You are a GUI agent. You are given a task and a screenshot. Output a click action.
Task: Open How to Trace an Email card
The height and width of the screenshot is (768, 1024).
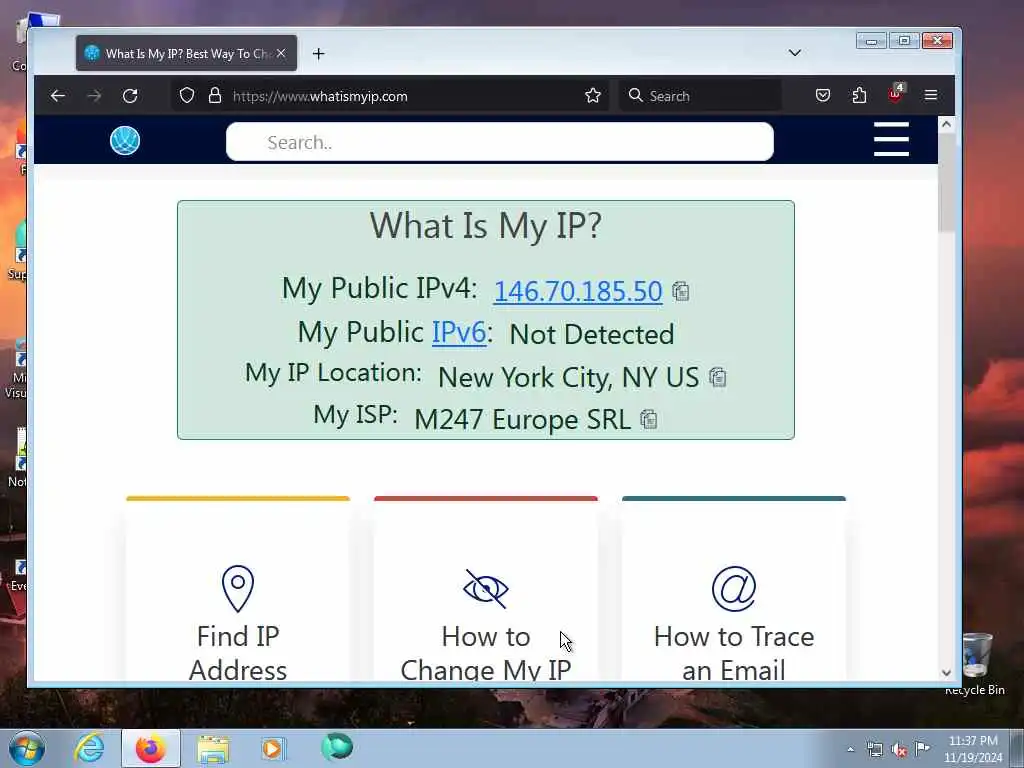[x=733, y=591]
